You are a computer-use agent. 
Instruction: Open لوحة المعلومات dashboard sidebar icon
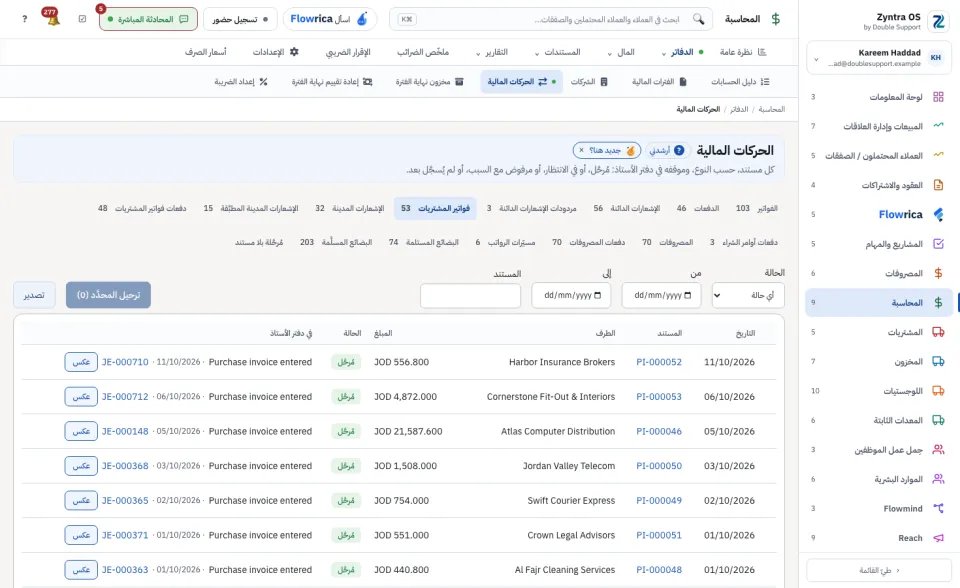(x=938, y=97)
